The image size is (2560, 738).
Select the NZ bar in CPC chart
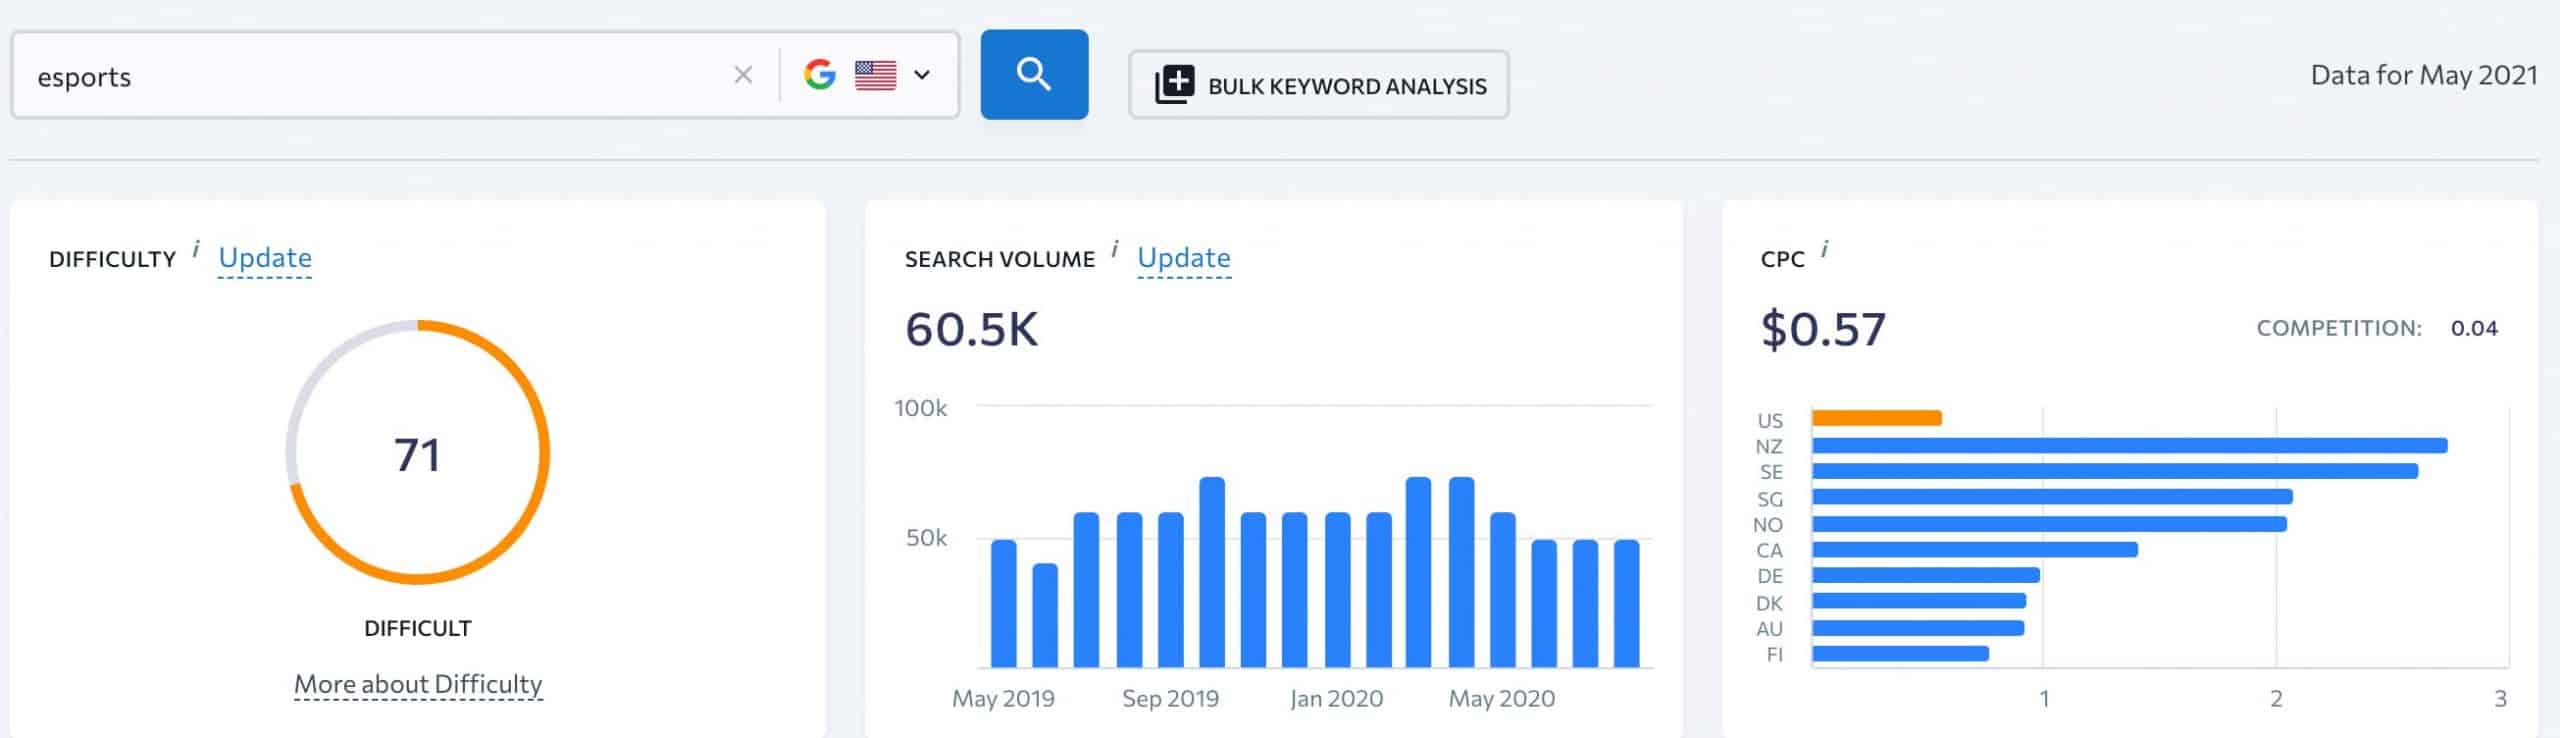pyautogui.click(x=2128, y=445)
